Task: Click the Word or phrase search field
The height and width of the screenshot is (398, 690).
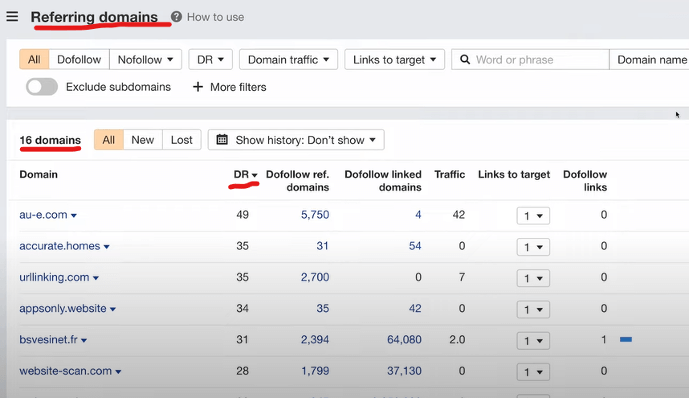Action: (530, 59)
